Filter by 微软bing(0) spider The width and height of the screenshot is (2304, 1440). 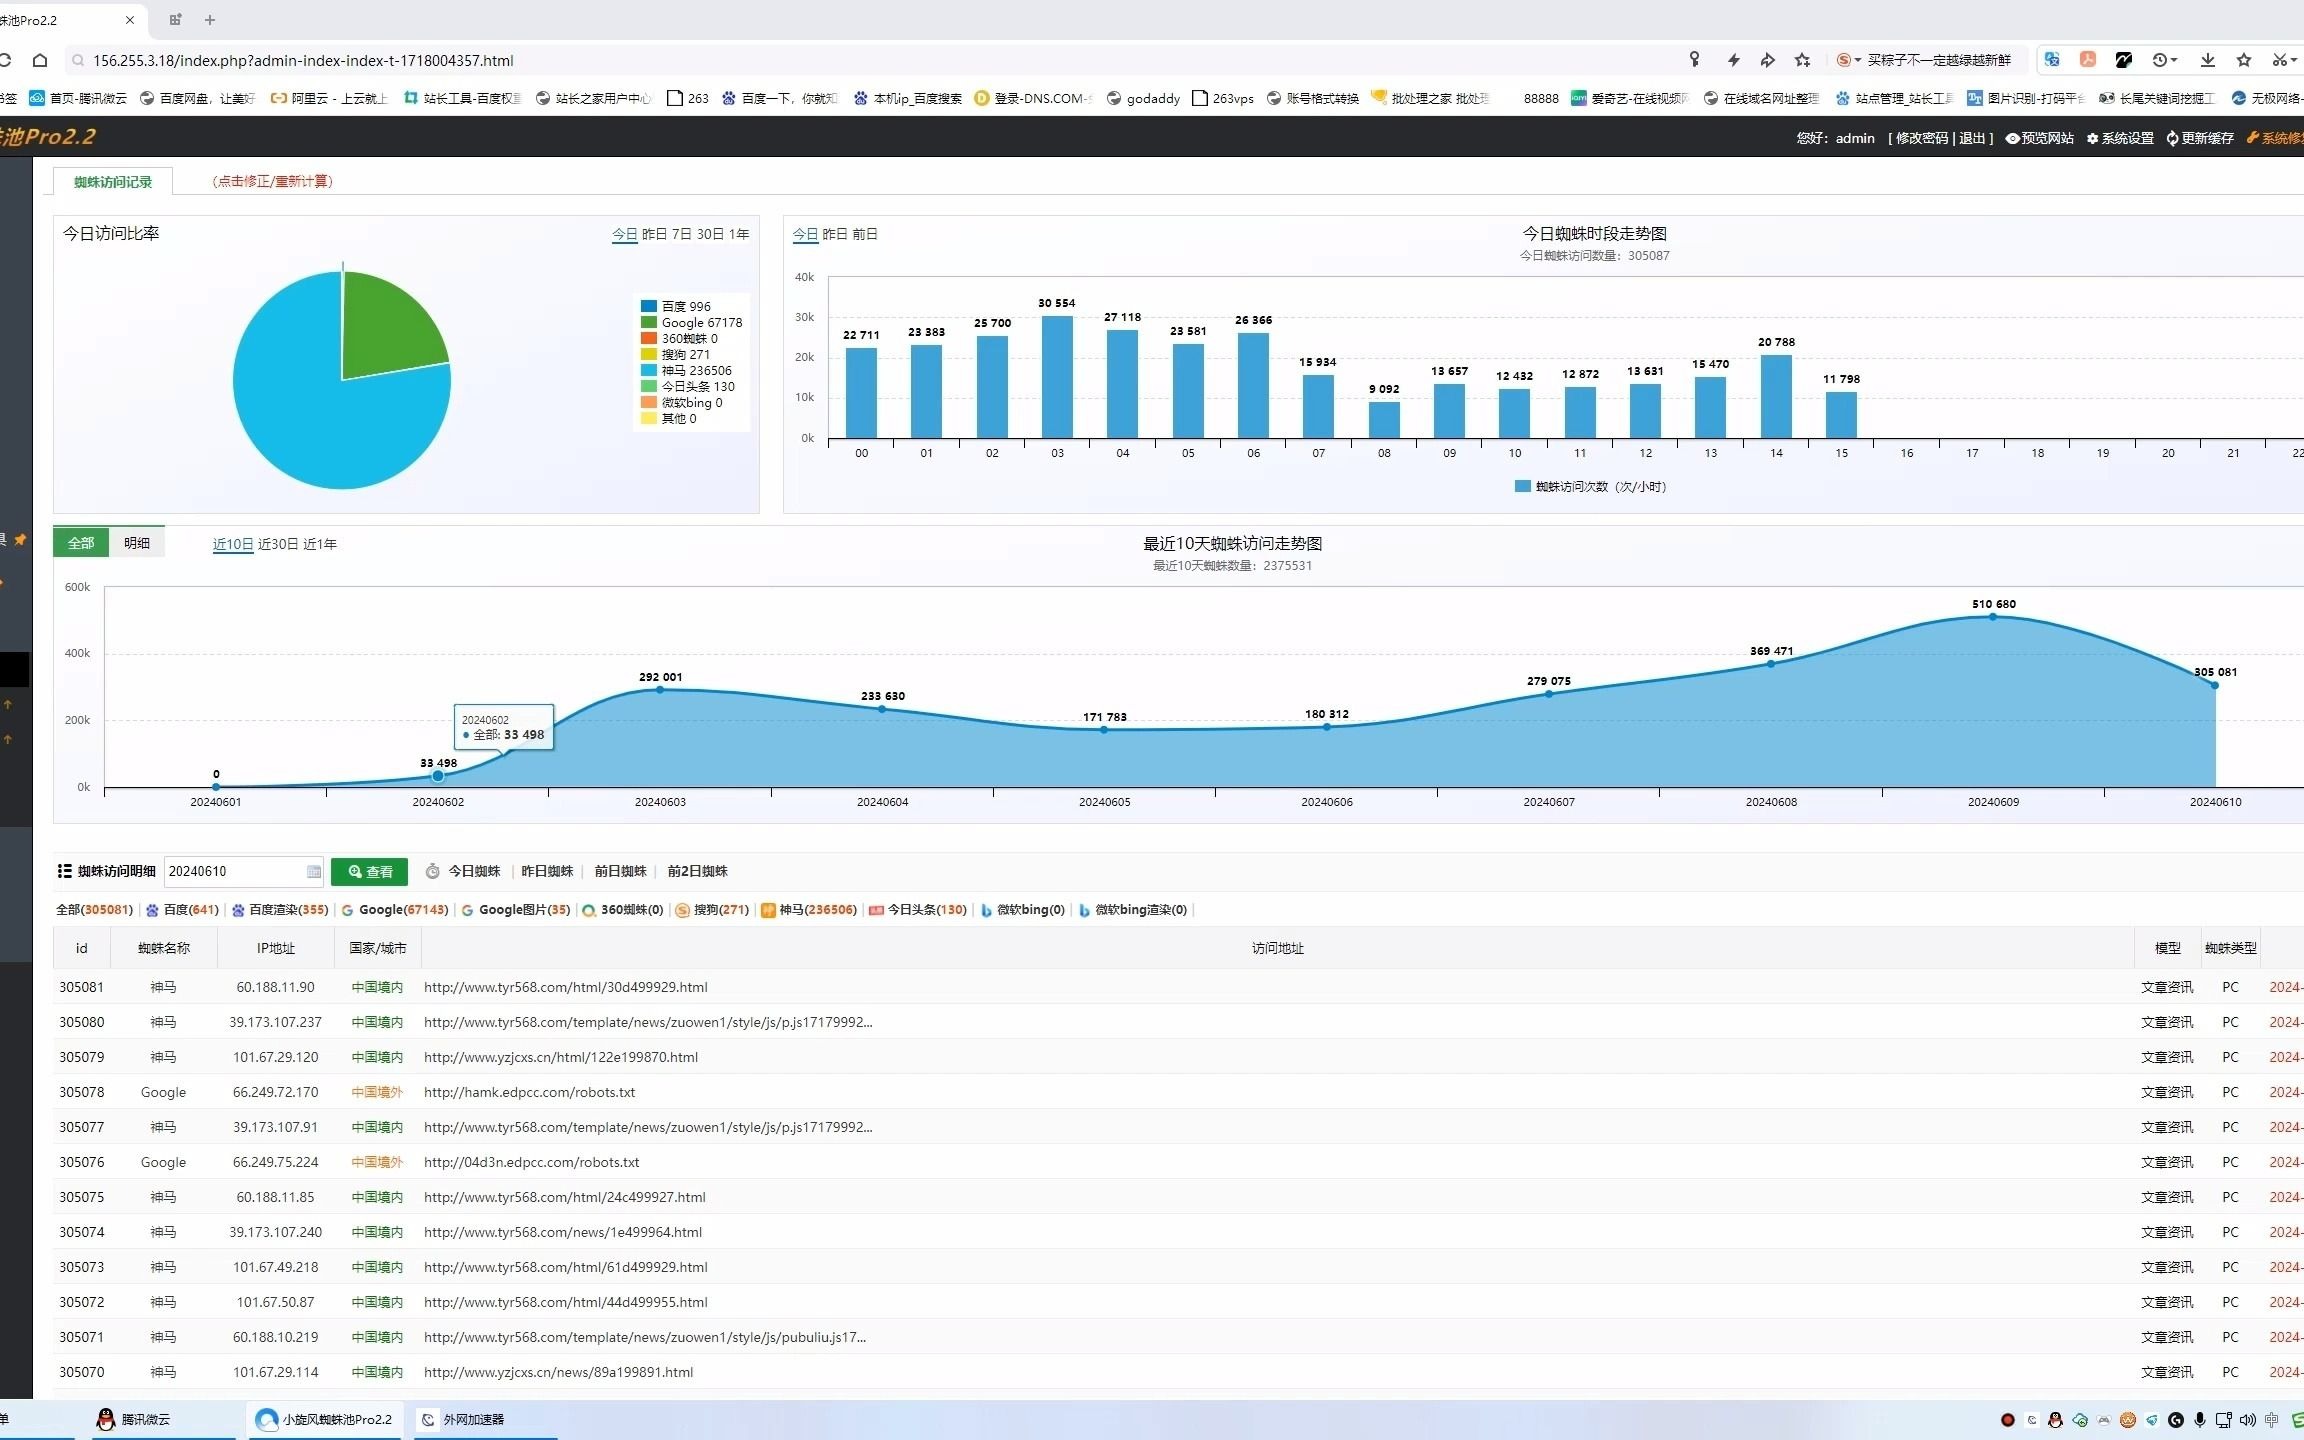[x=1023, y=910]
